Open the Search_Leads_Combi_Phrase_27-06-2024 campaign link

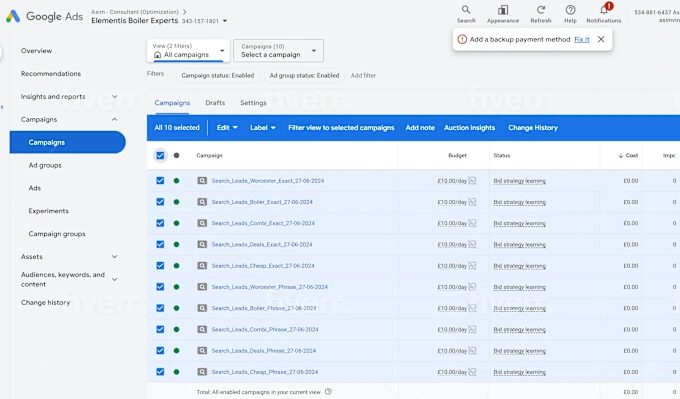(x=265, y=329)
